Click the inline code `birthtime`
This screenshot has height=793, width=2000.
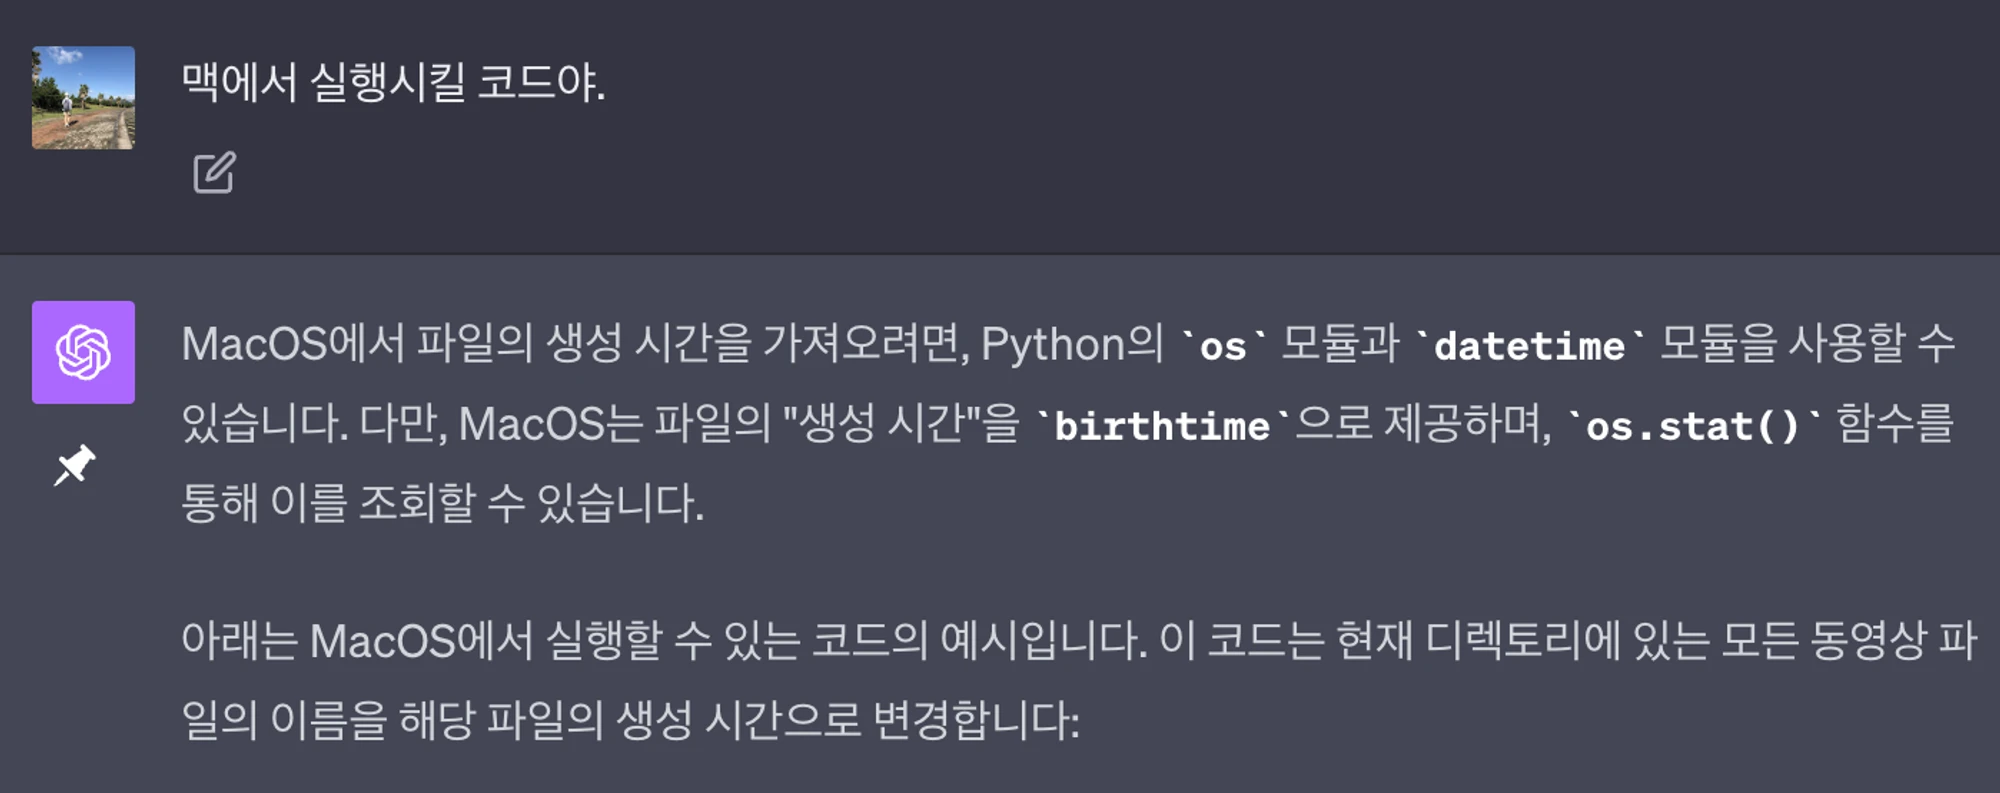(1162, 426)
